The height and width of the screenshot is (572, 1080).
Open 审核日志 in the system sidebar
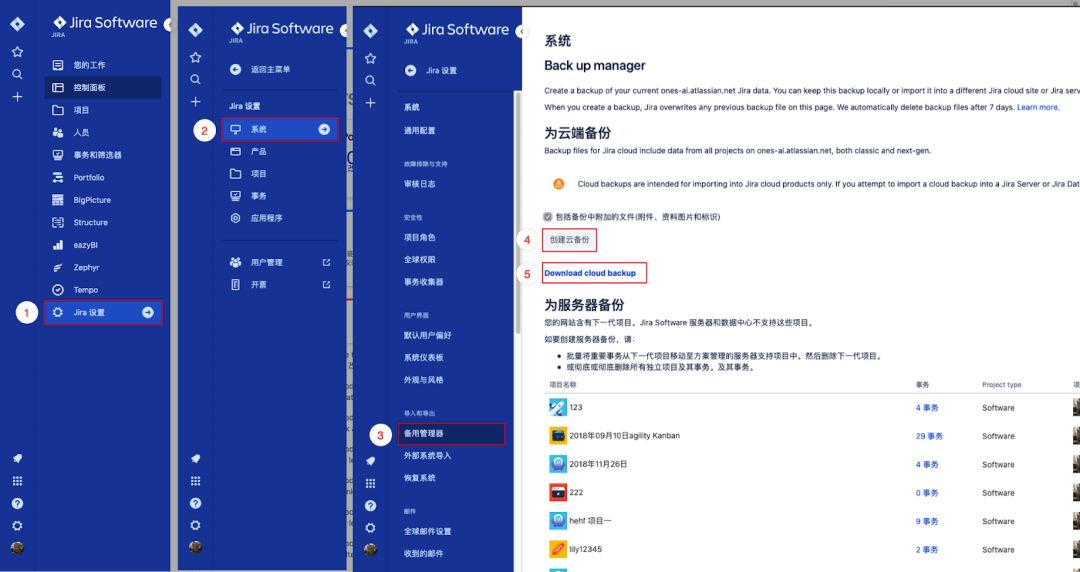tap(419, 184)
